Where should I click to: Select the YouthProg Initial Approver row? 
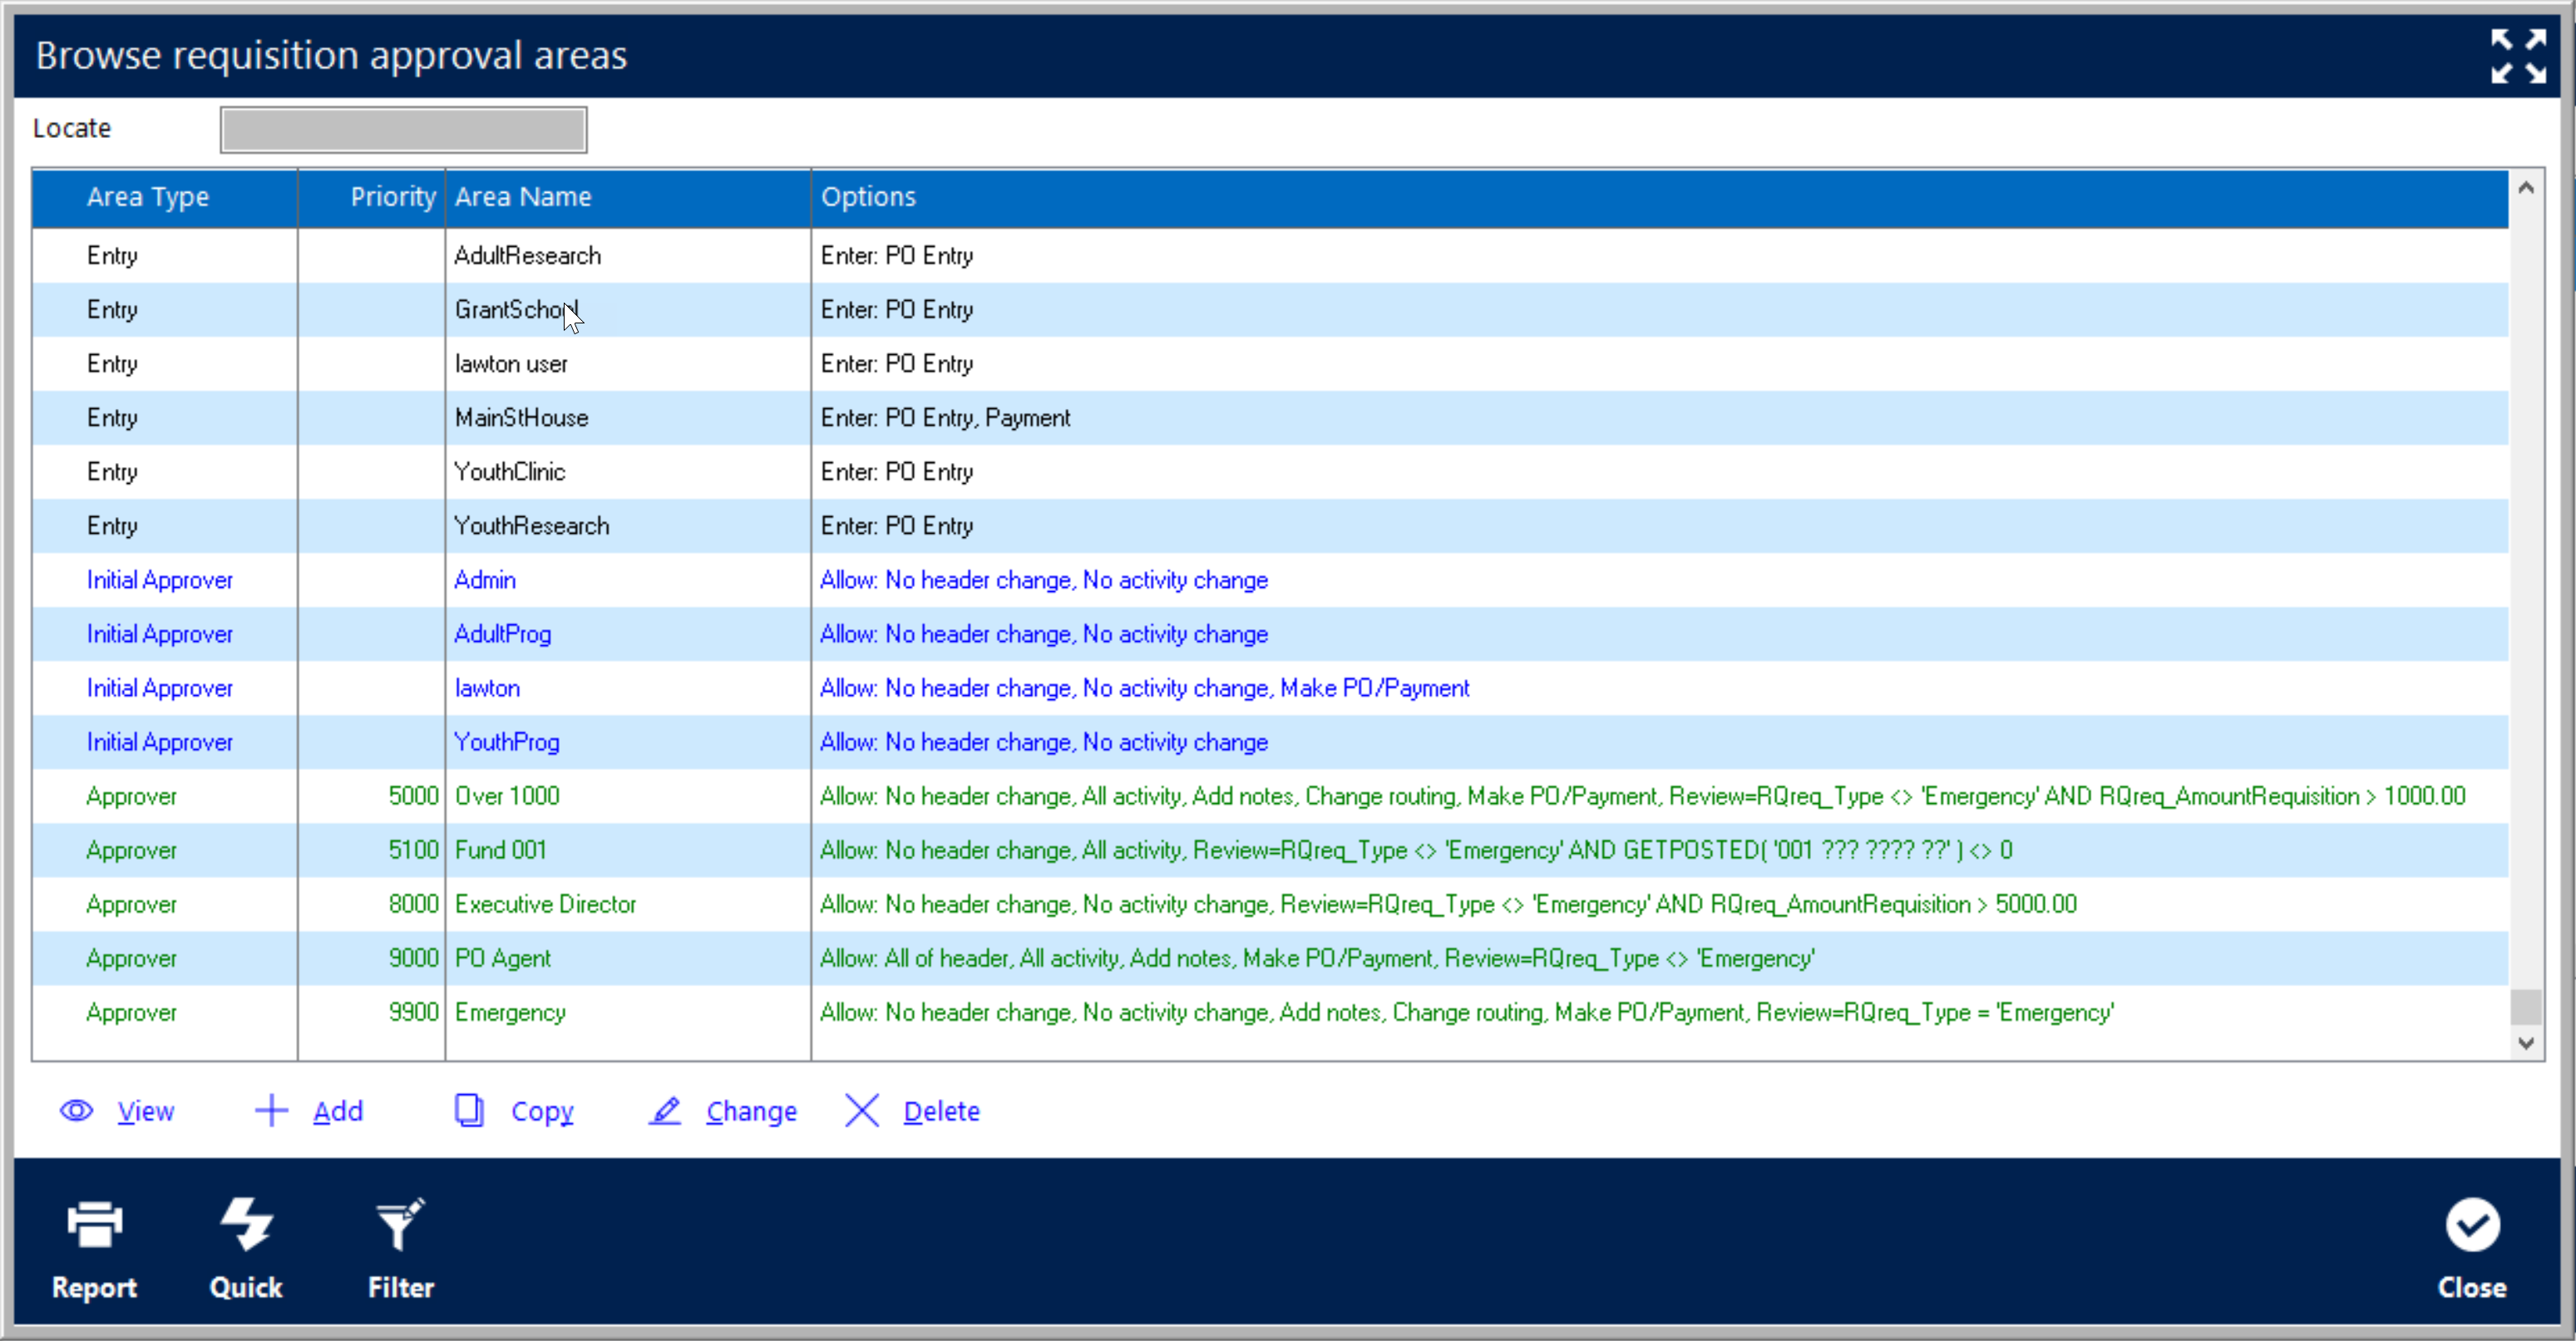(x=506, y=742)
